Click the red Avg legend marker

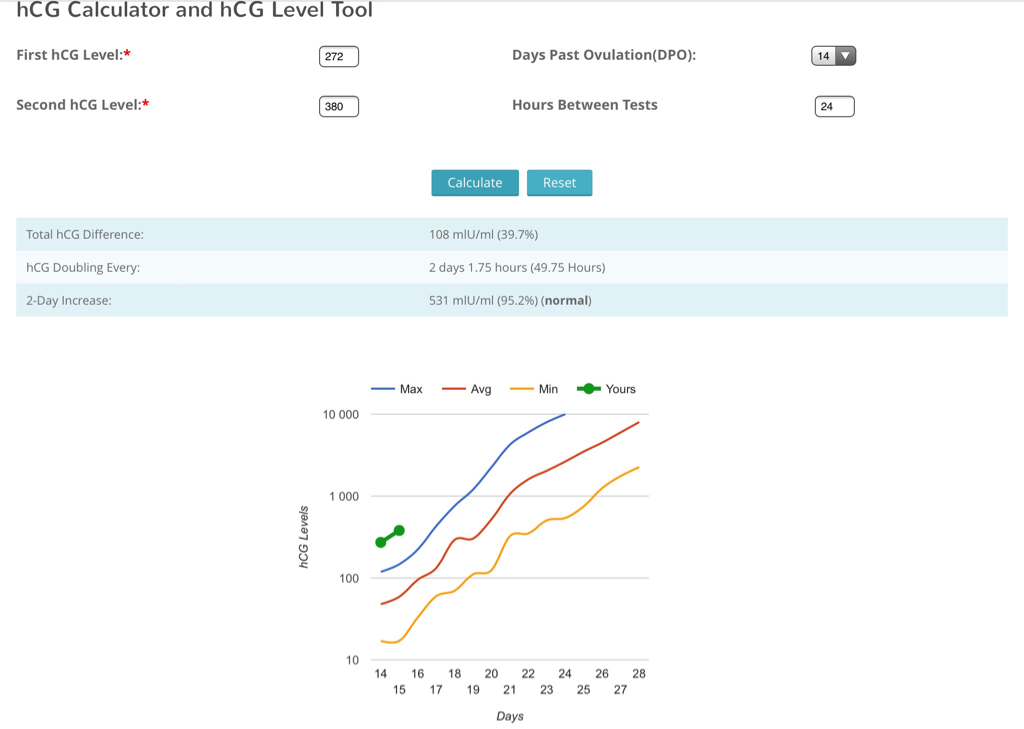point(455,389)
